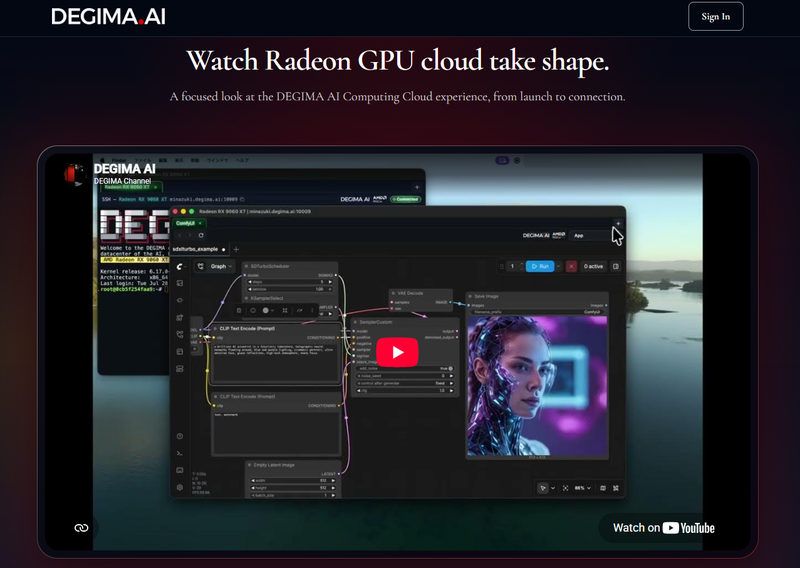Click the fit-view icon left of 86%
The height and width of the screenshot is (568, 800).
pos(565,488)
